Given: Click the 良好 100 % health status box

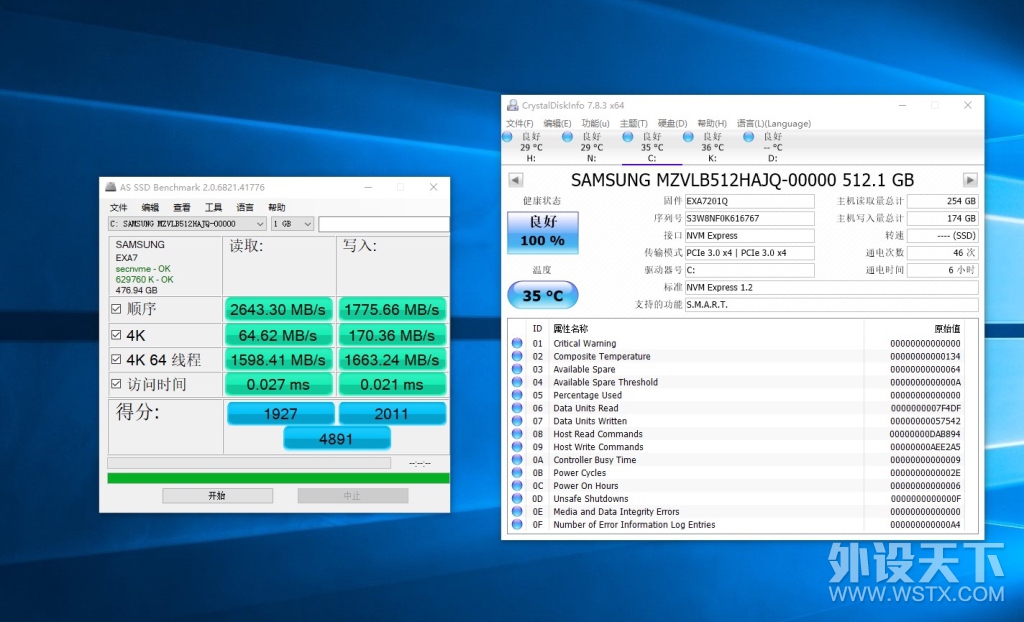Looking at the screenshot, I should 543,232.
